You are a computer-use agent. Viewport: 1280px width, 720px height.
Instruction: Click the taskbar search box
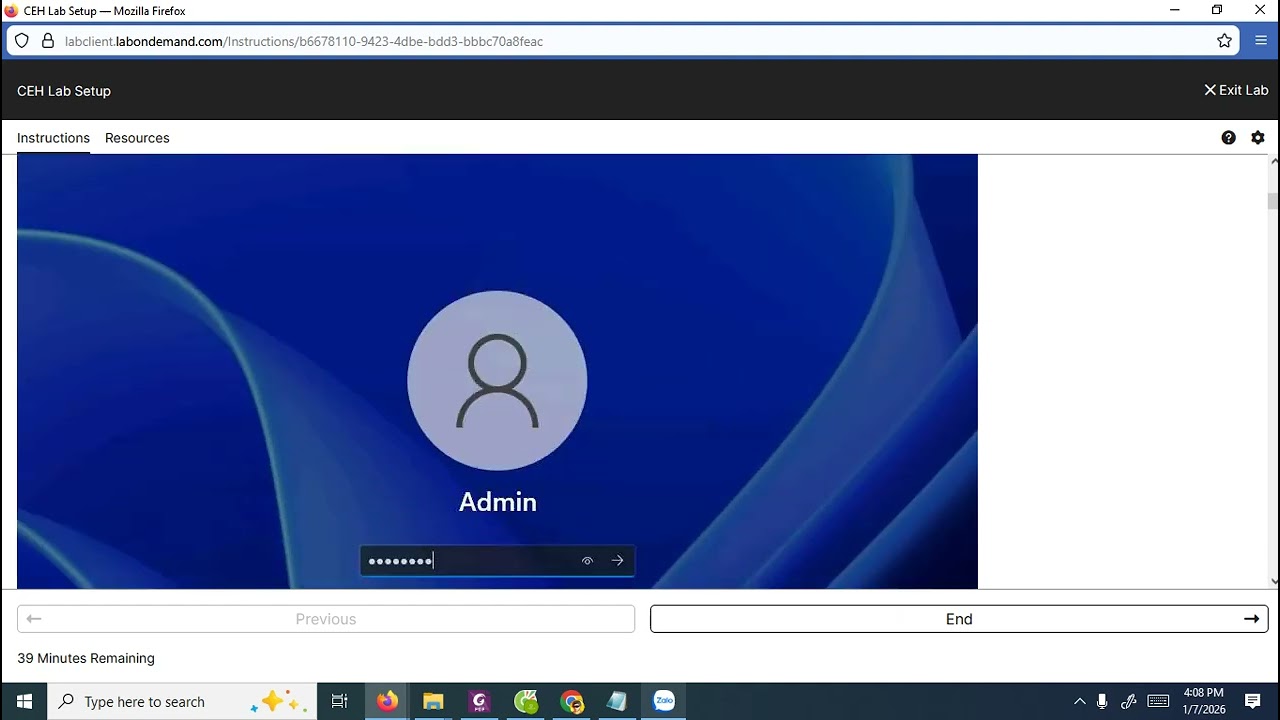[182, 701]
